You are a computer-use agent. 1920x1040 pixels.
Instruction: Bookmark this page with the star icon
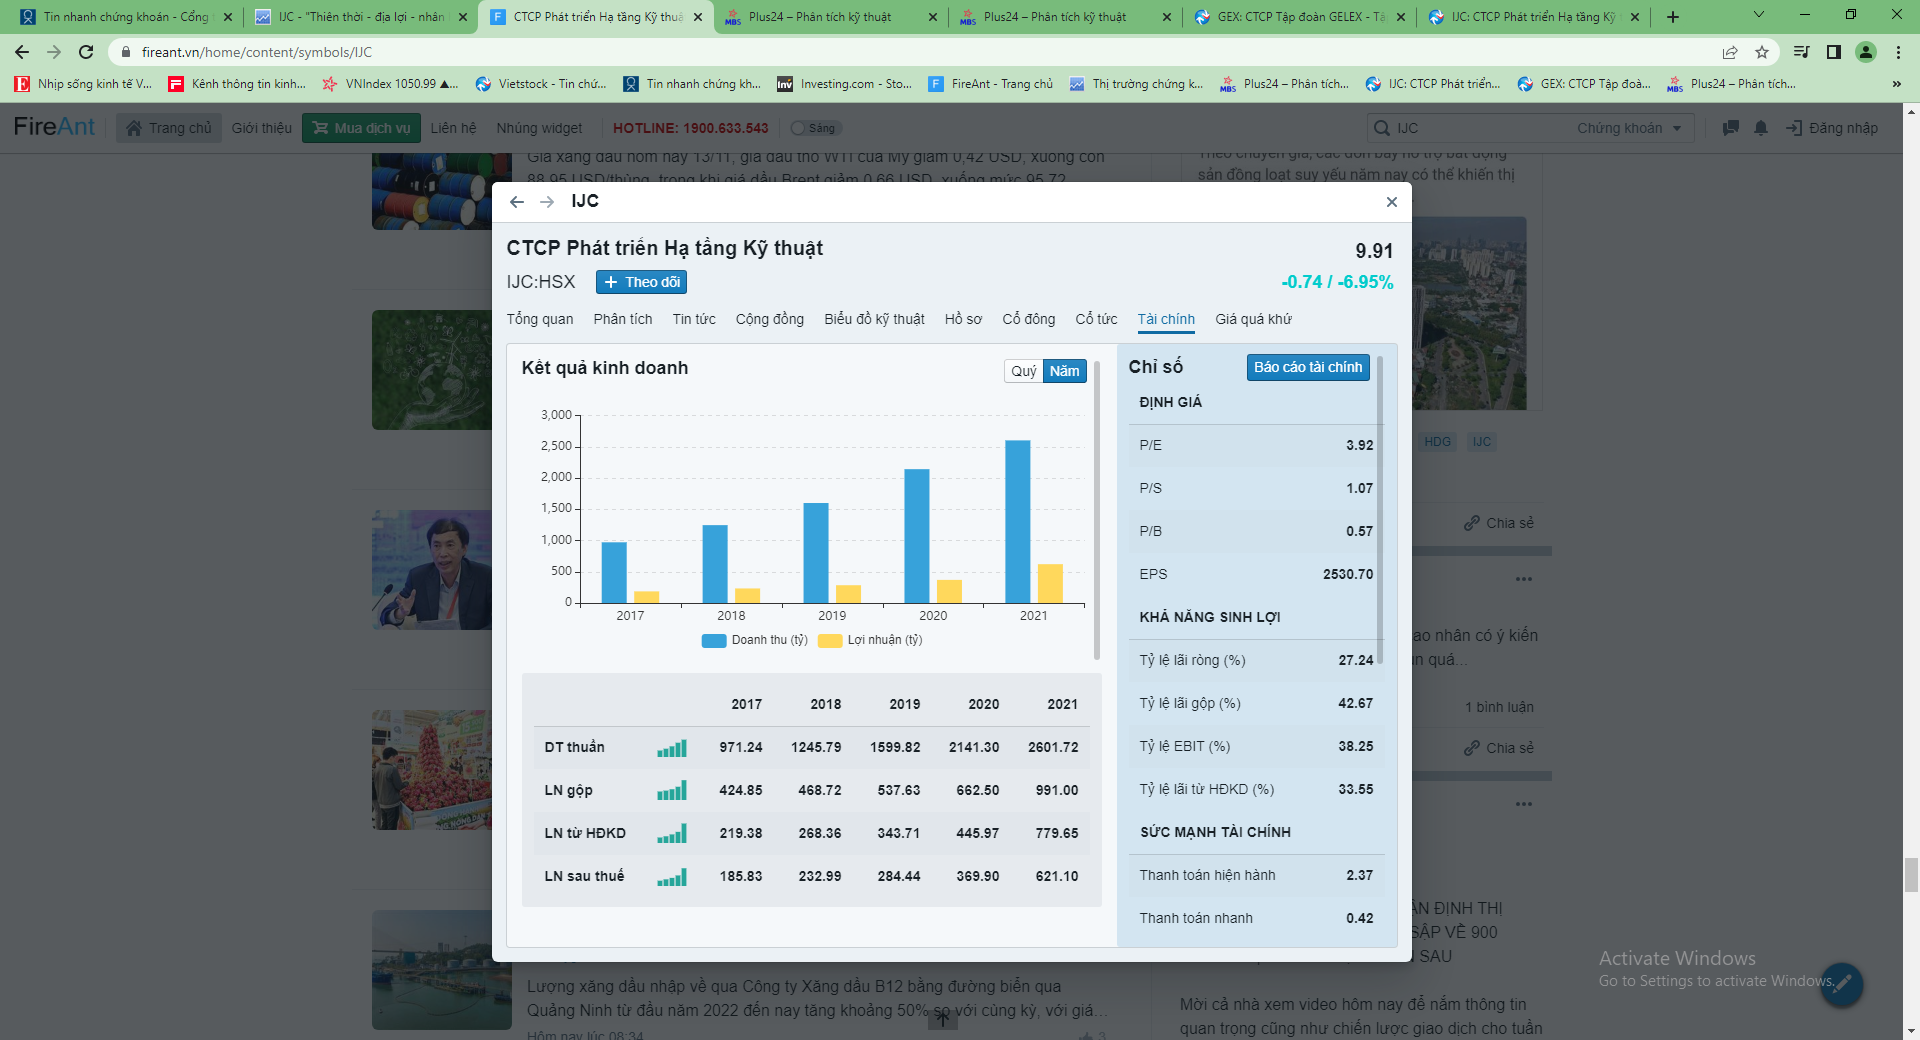pos(1762,52)
